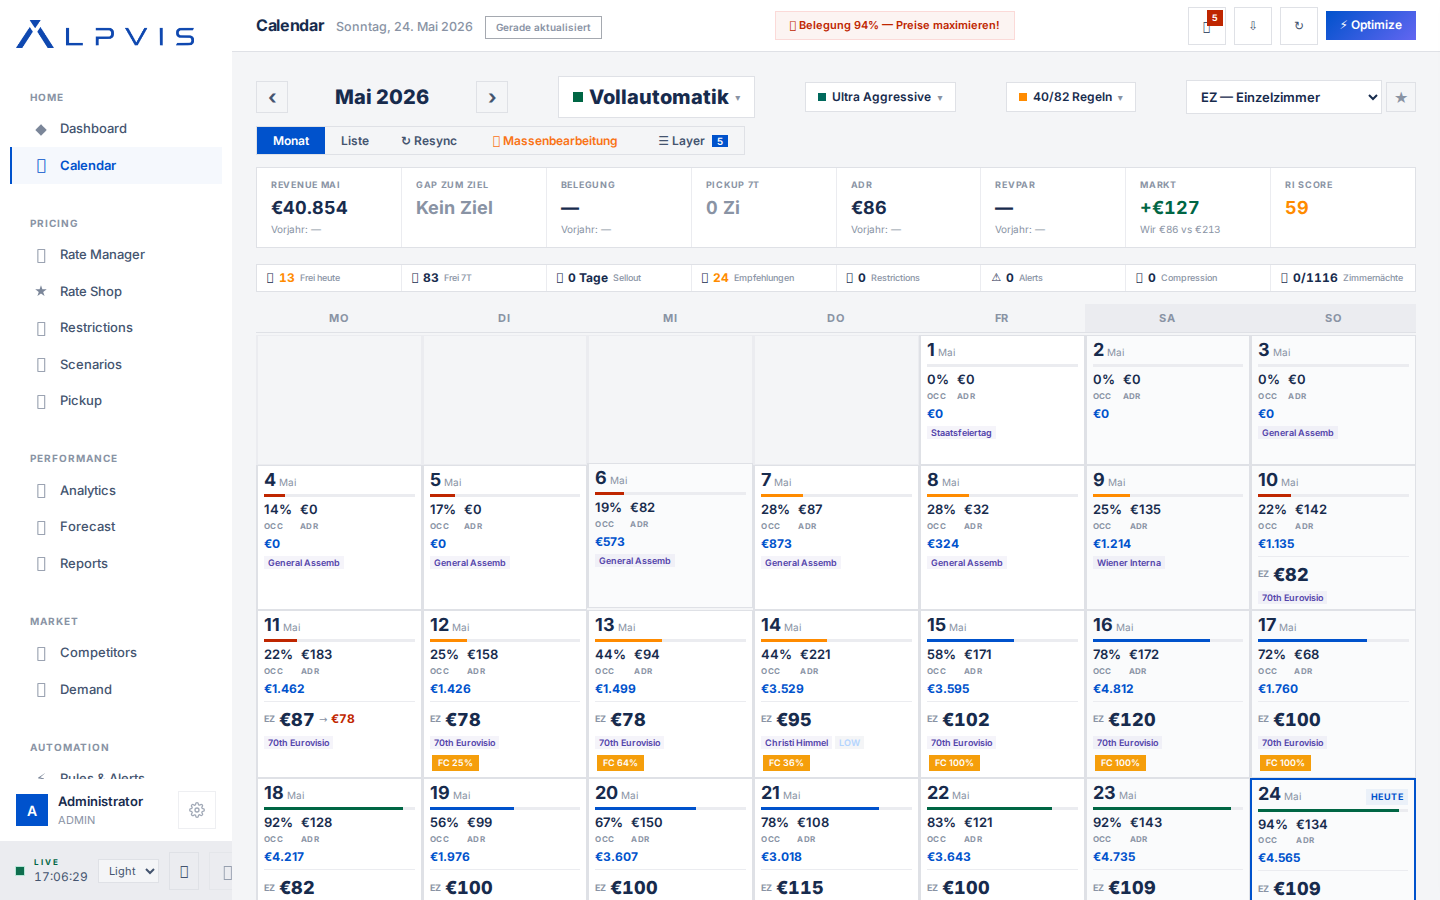This screenshot has width=1440, height=900.
Task: Click the Revenue Mai €40.854 card
Action: coord(329,207)
